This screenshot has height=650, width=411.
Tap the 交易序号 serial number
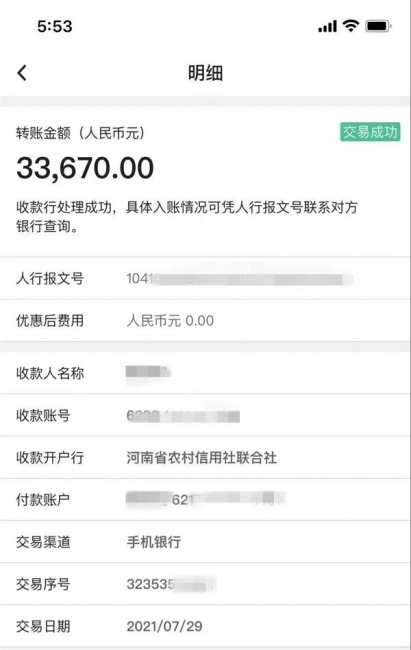[171, 584]
